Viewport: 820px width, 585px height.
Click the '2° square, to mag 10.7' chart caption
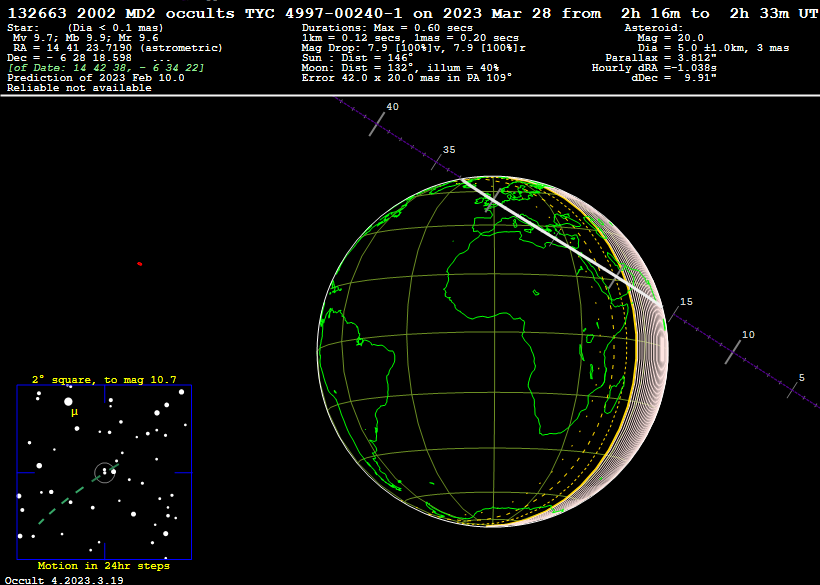(104, 380)
